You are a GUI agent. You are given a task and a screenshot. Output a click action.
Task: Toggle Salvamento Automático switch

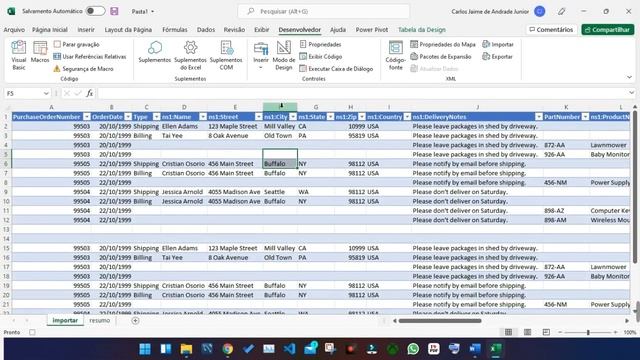tap(95, 11)
